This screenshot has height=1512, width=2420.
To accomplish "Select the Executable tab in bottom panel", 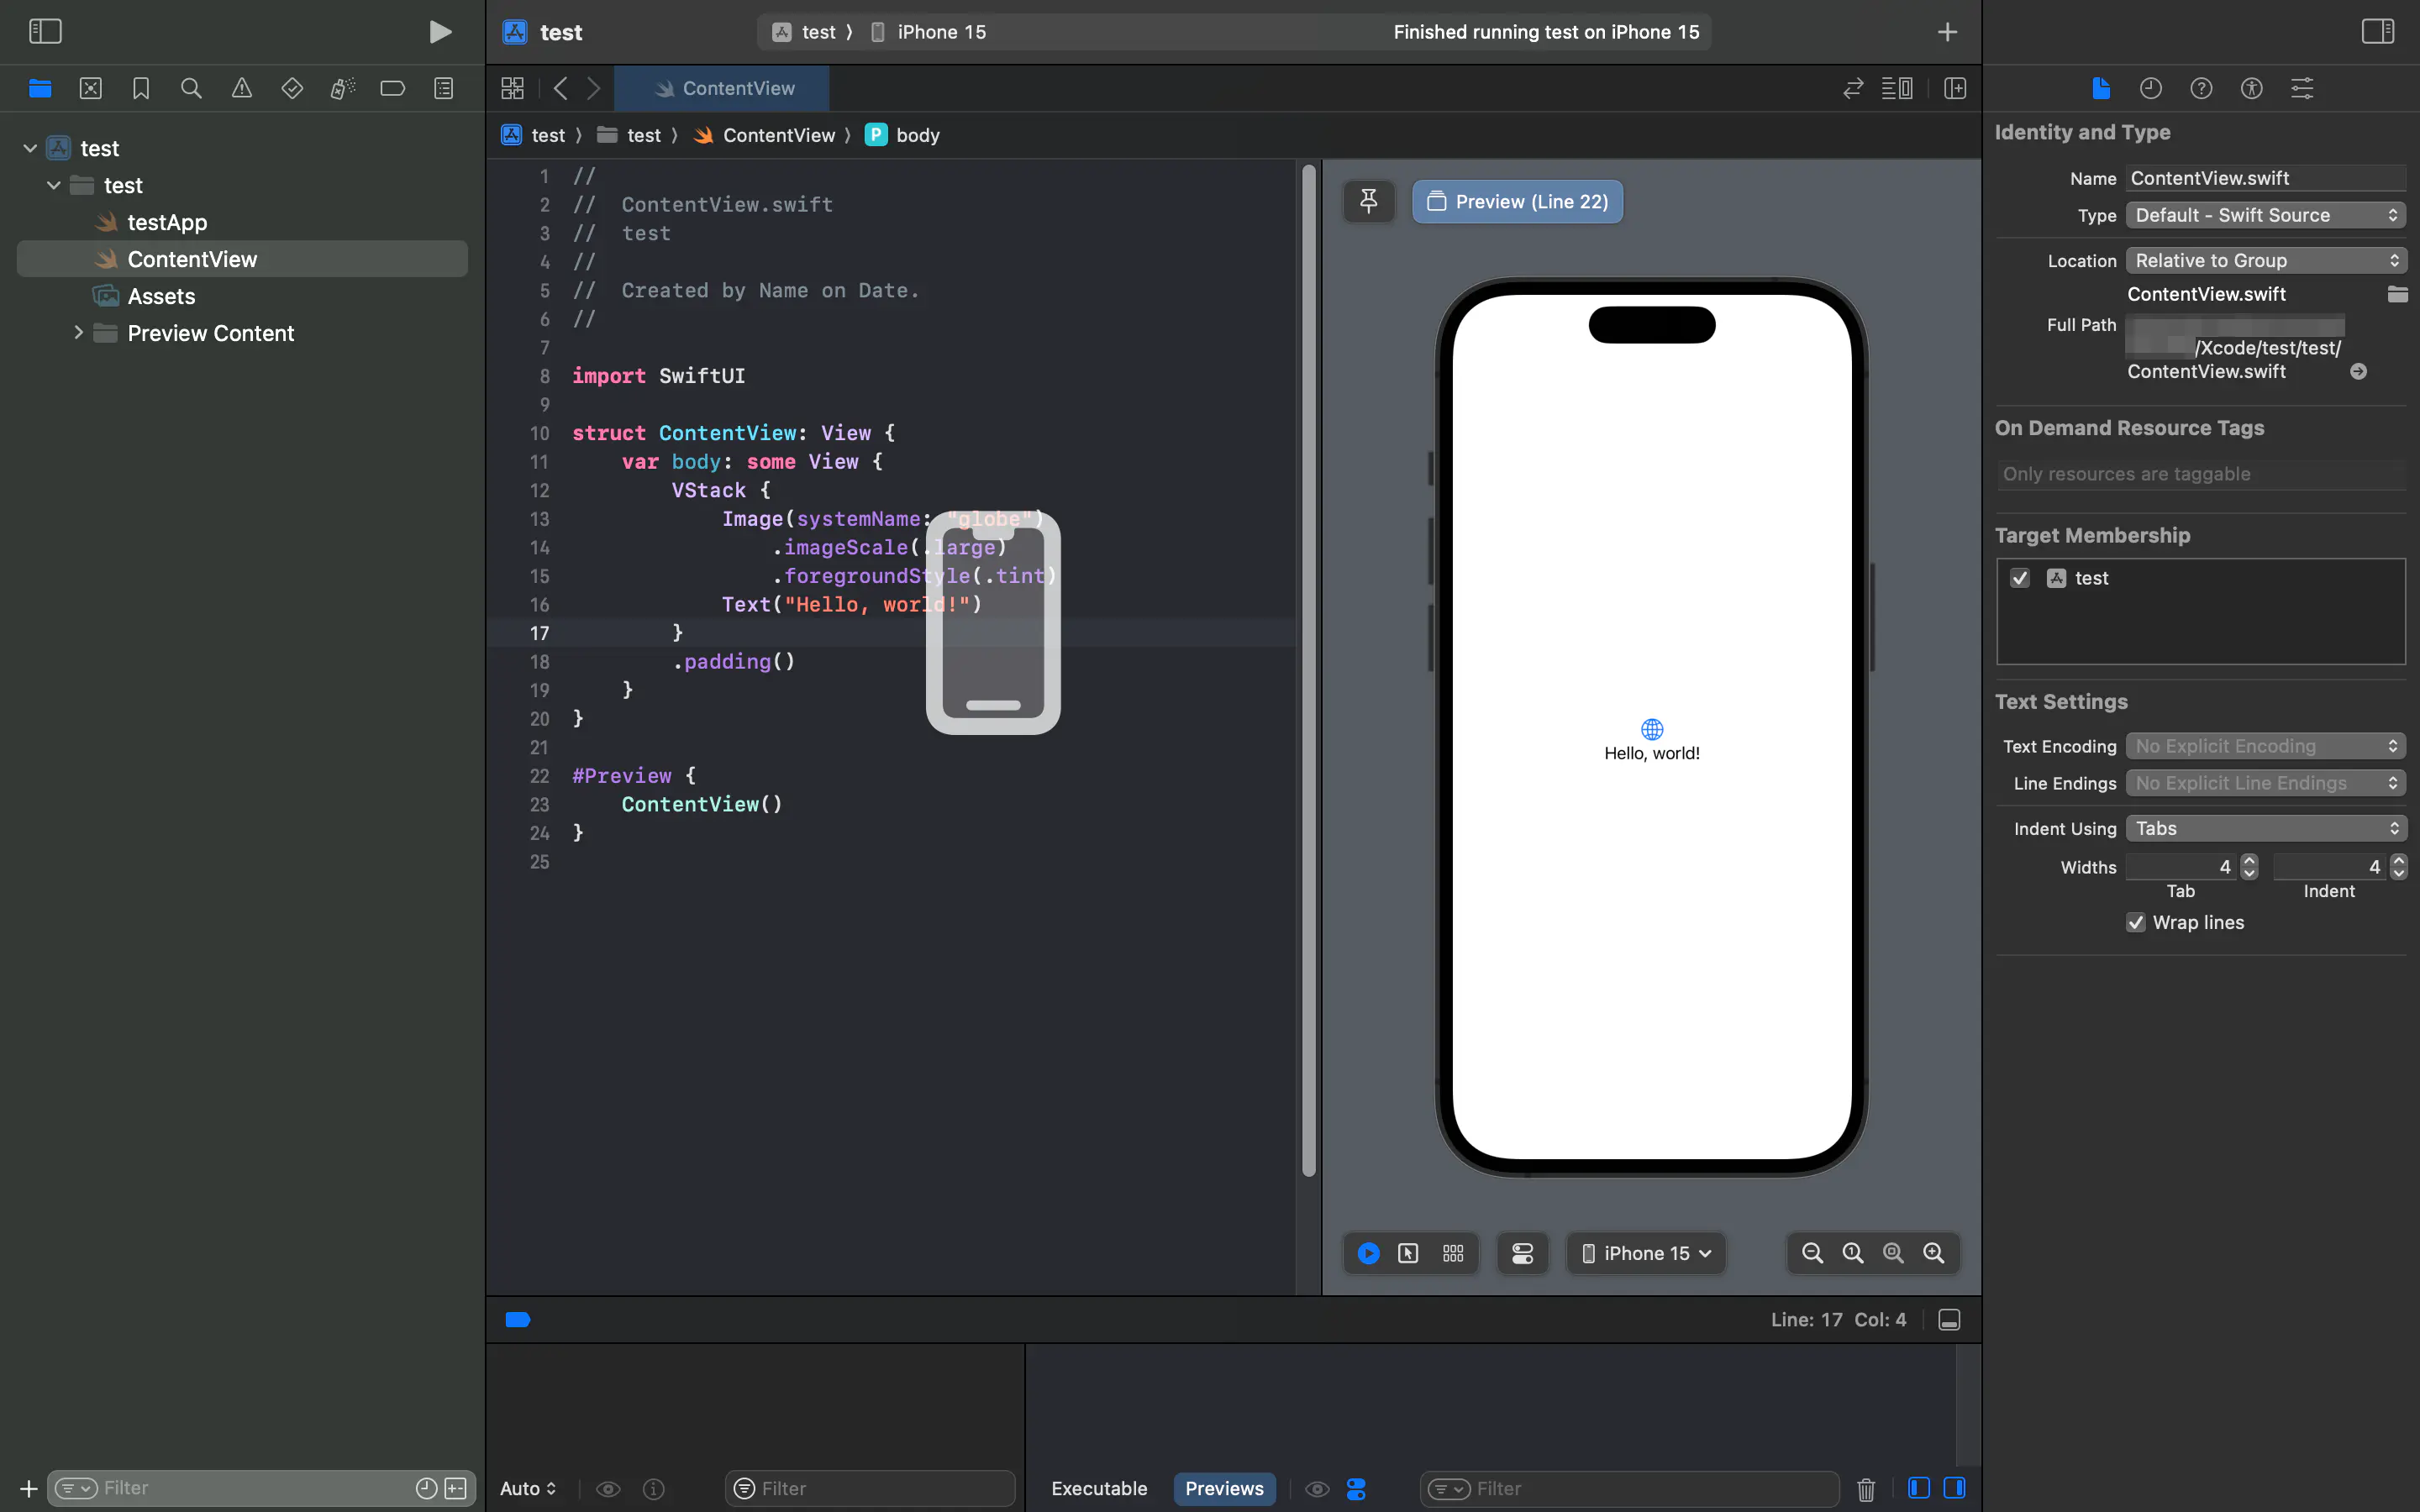I will coord(1099,1488).
